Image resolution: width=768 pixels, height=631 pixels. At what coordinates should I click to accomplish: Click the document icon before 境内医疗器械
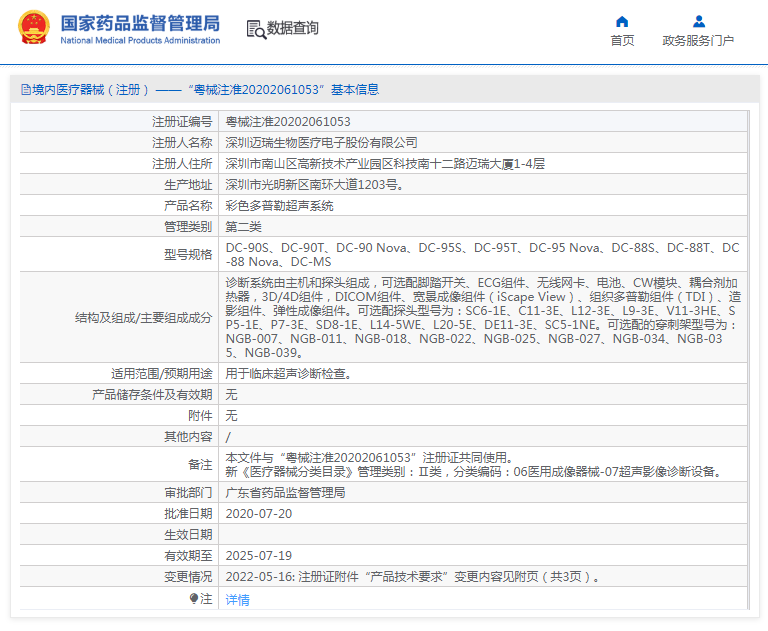click(25, 90)
